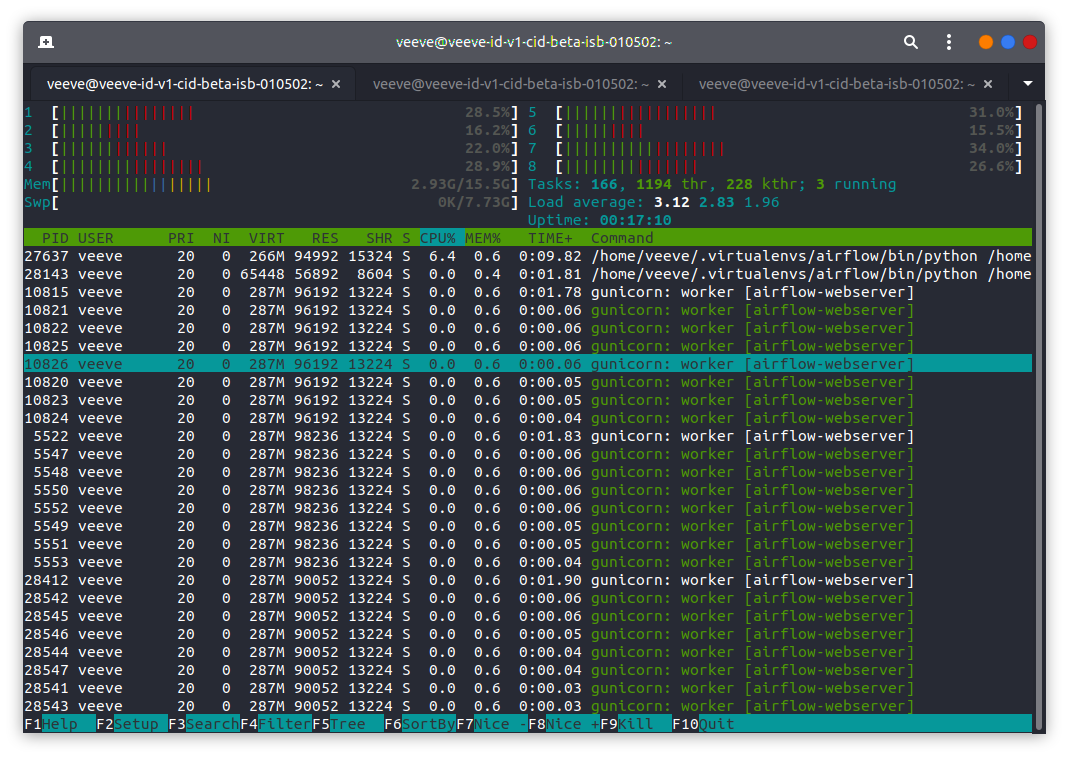Image resolution: width=1068 pixels, height=758 pixels.
Task: Open F6 SortBy menu
Action: click(x=420, y=724)
